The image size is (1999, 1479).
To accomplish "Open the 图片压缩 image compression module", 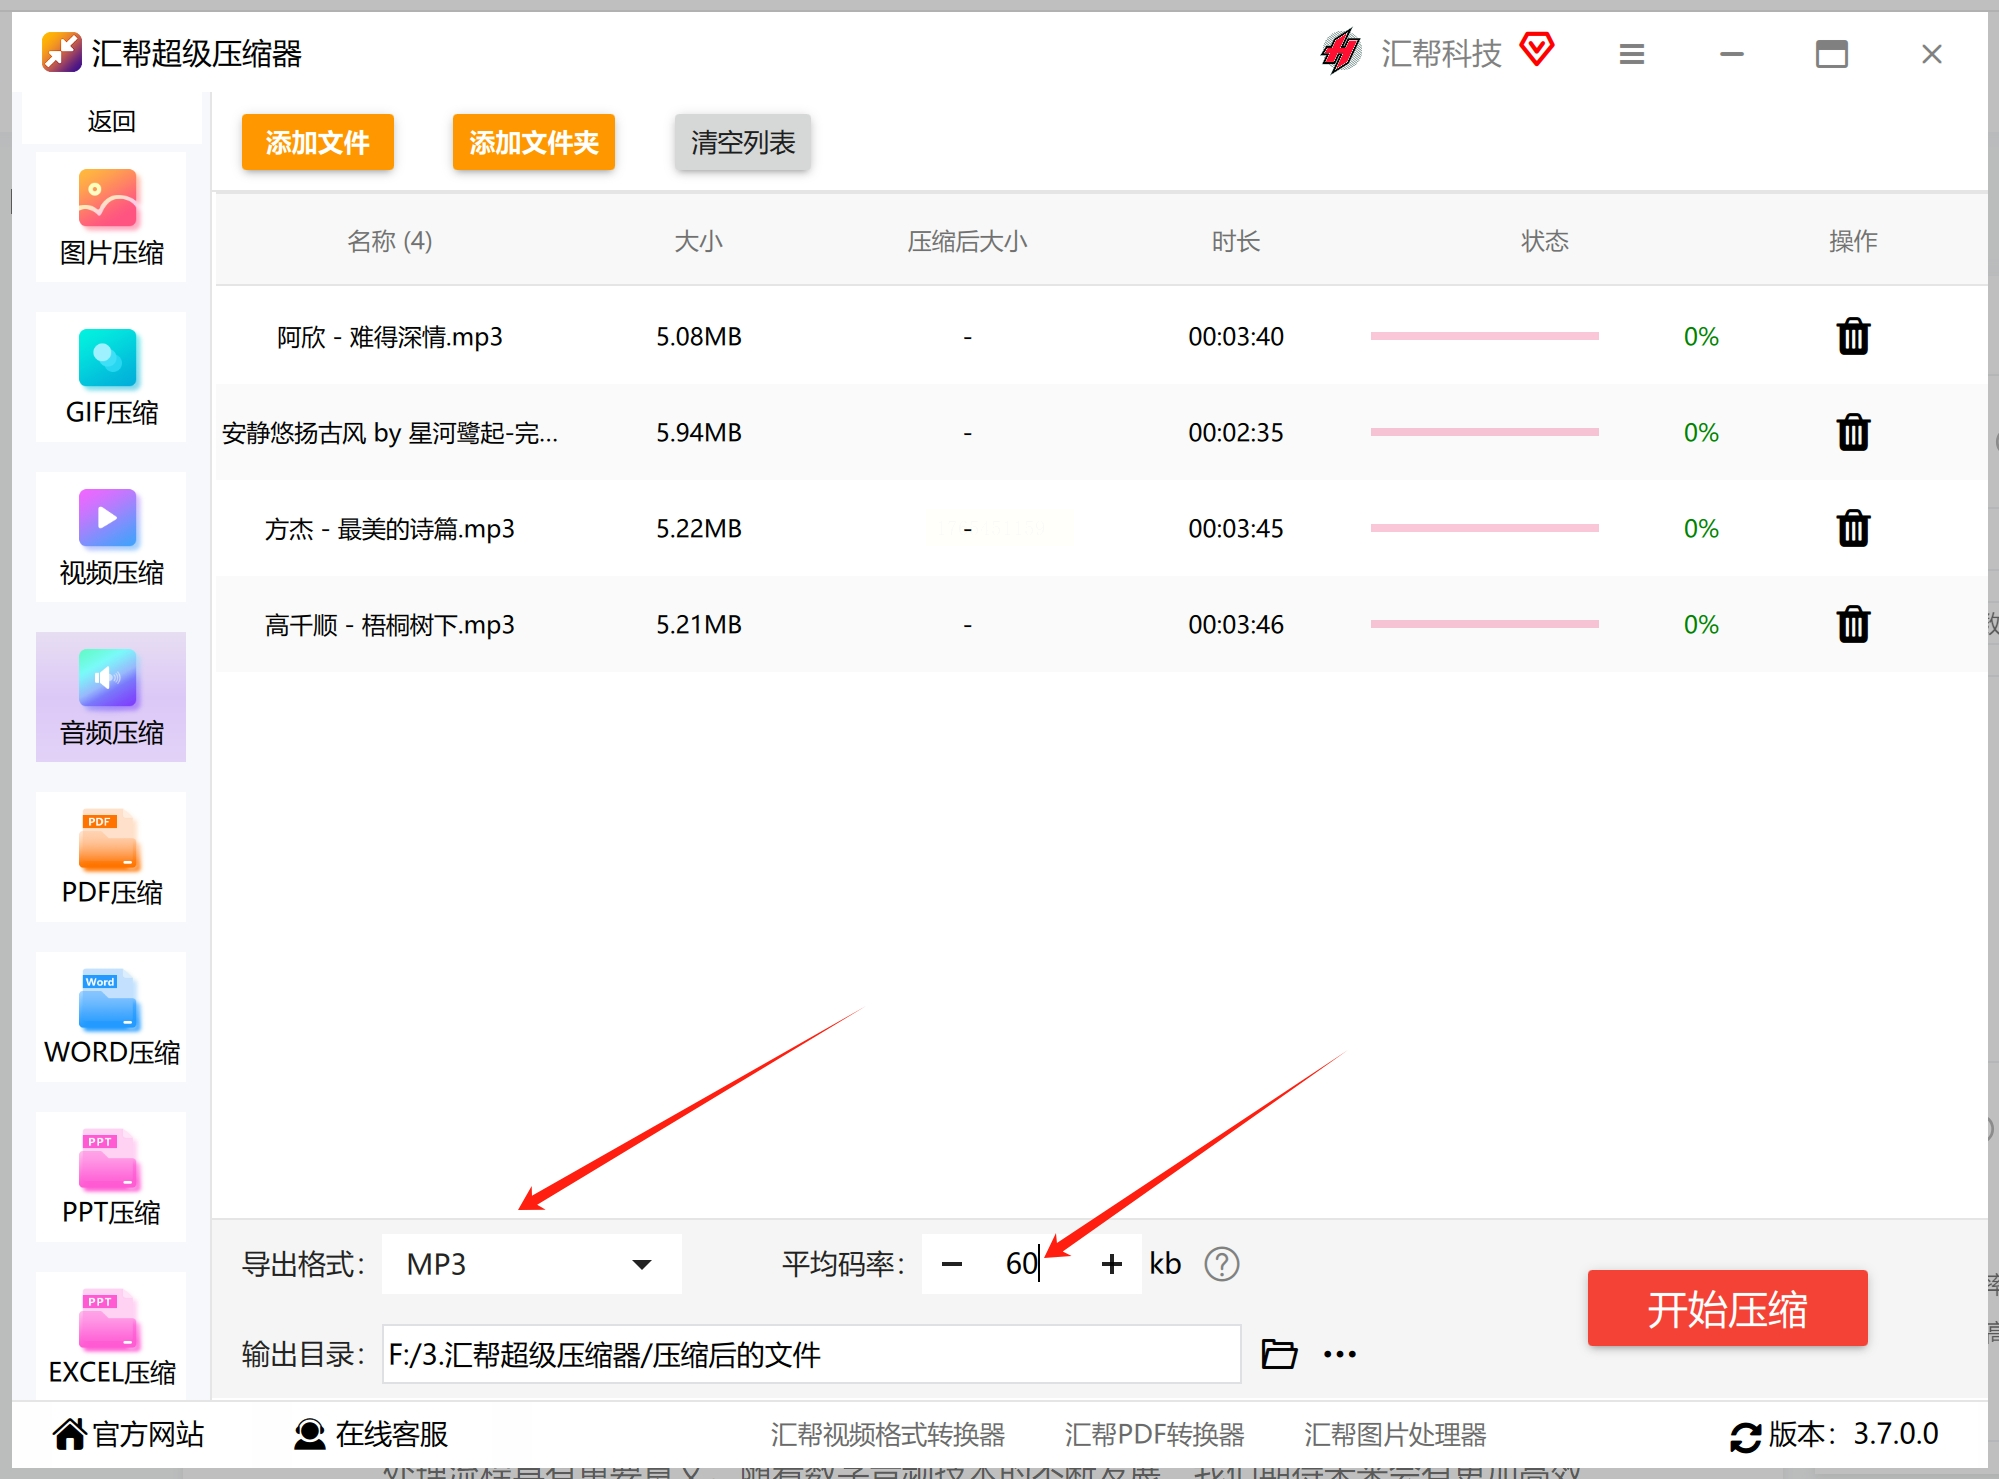I will pyautogui.click(x=111, y=218).
